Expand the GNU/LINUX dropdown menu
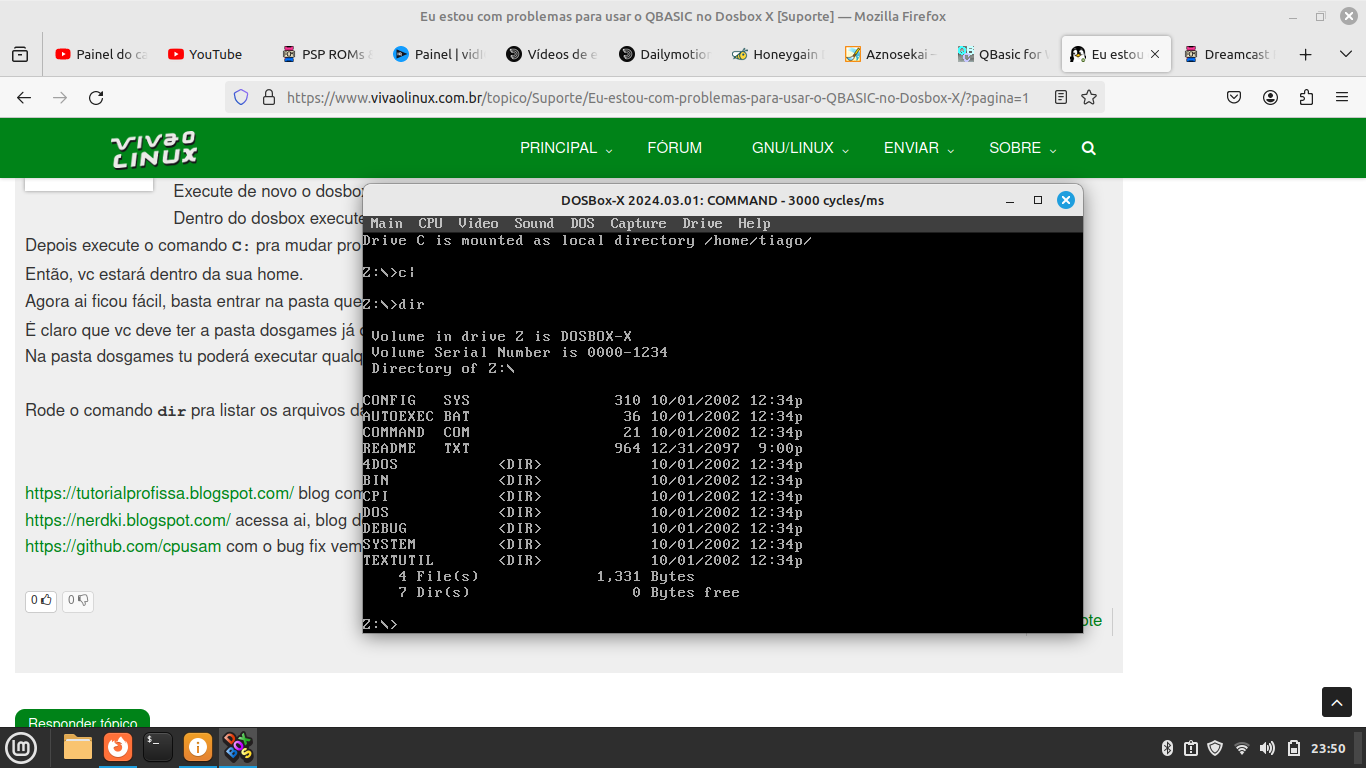Image resolution: width=1366 pixels, height=768 pixels. pos(799,148)
